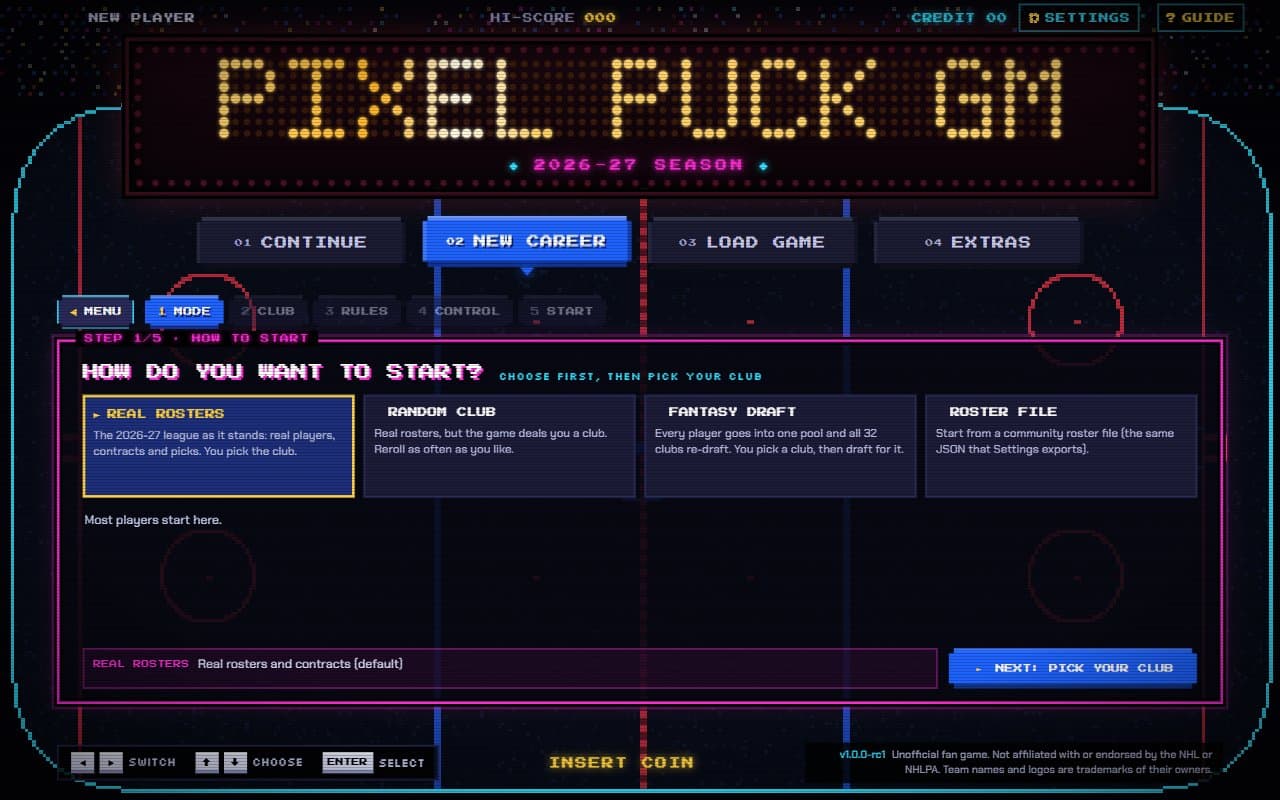Open the Settings button
Image resolution: width=1280 pixels, height=800 pixels.
pyautogui.click(x=1078, y=17)
